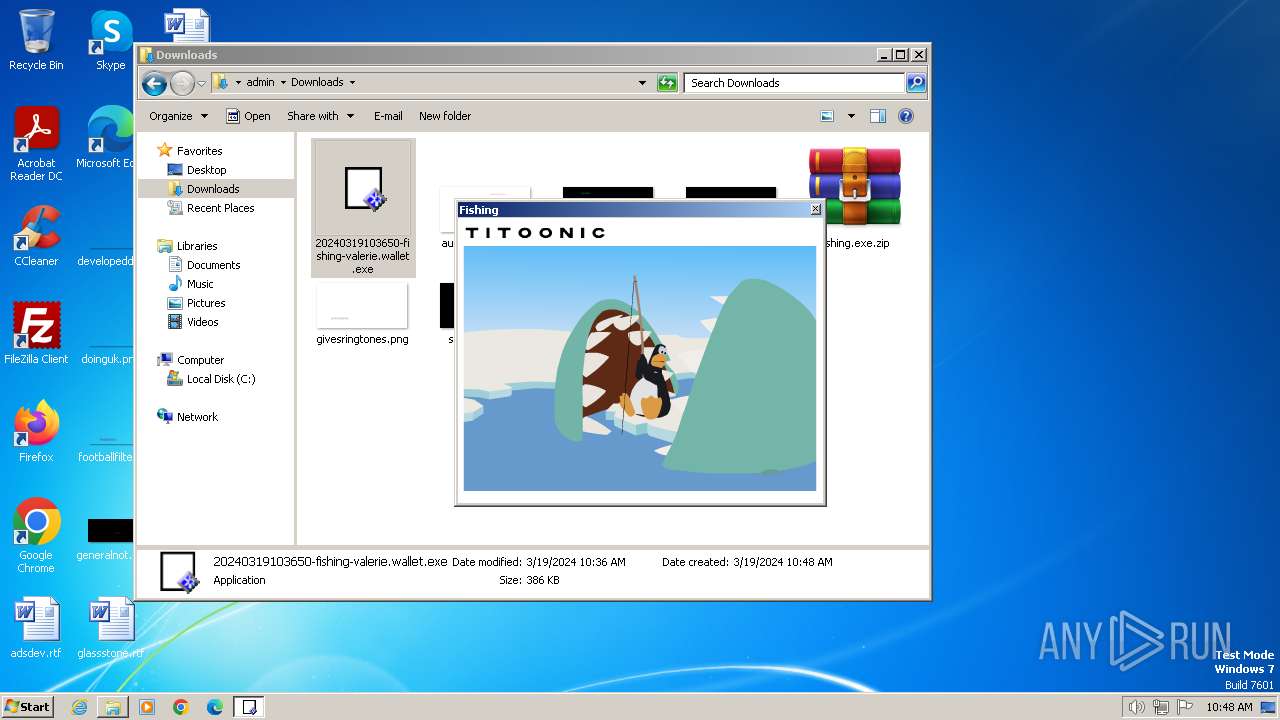
Task: Select Libraries in the navigation pane
Action: point(197,246)
